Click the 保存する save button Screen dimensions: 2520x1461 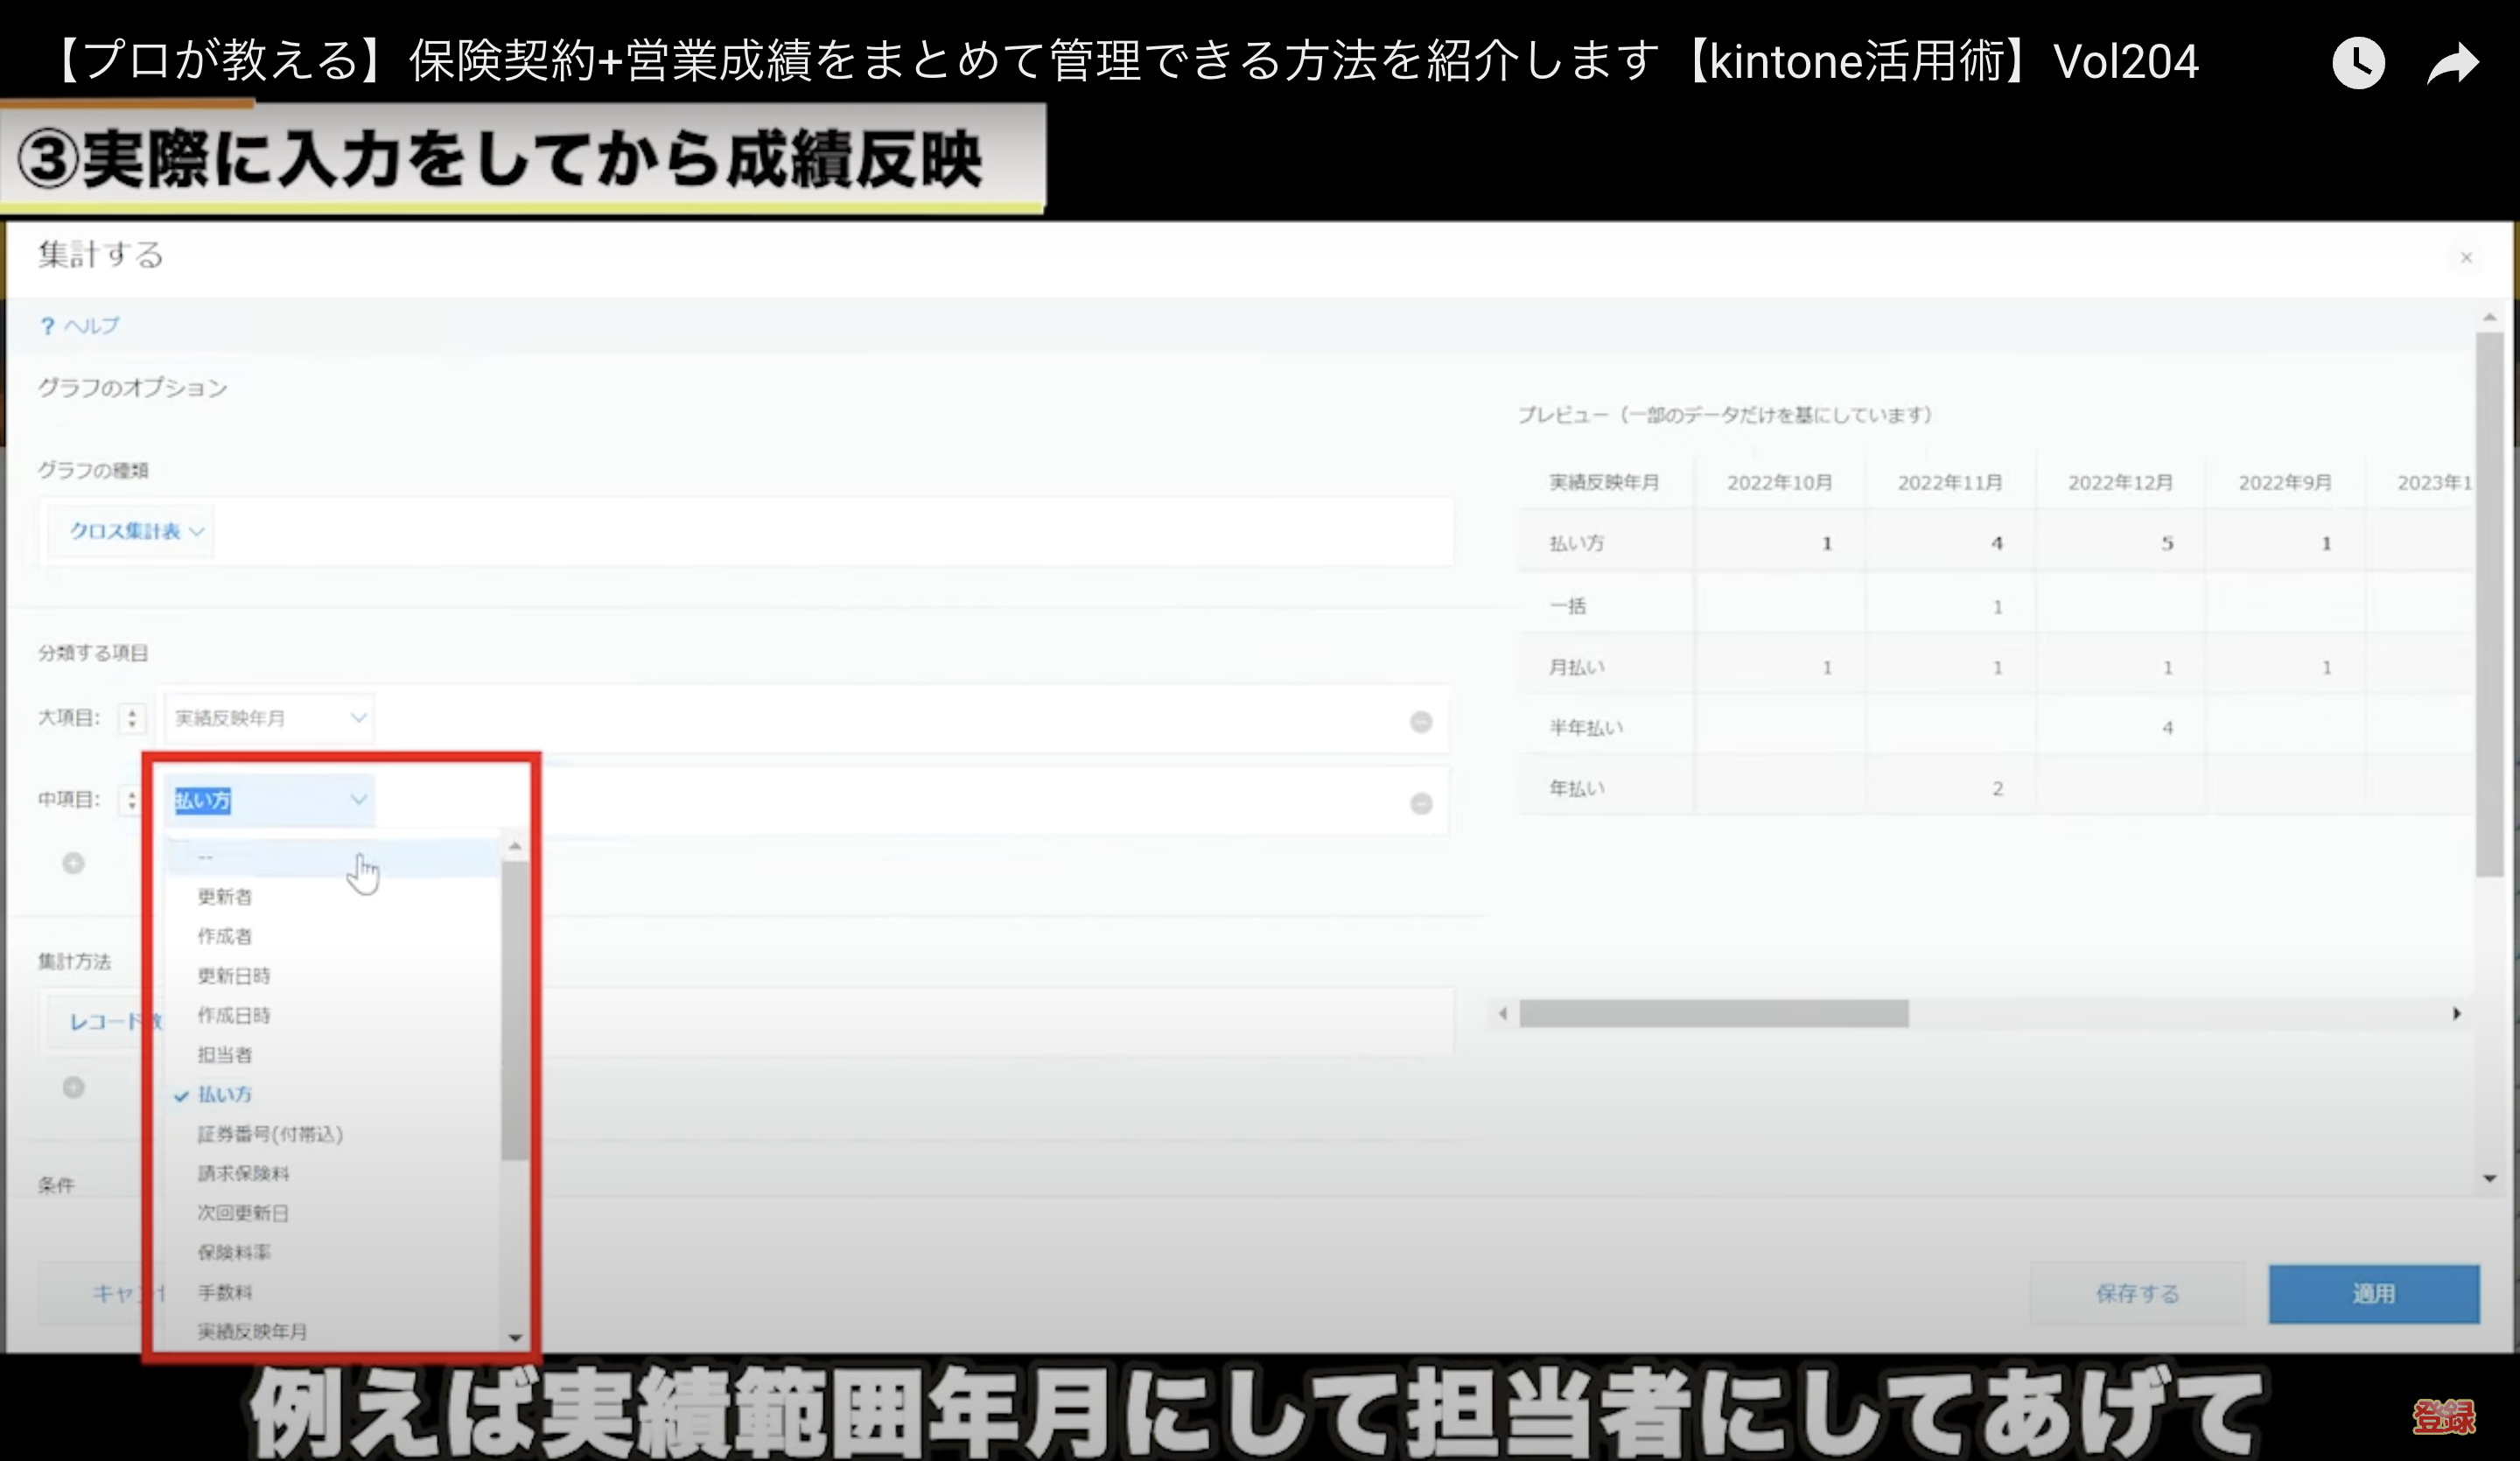coord(2136,1294)
